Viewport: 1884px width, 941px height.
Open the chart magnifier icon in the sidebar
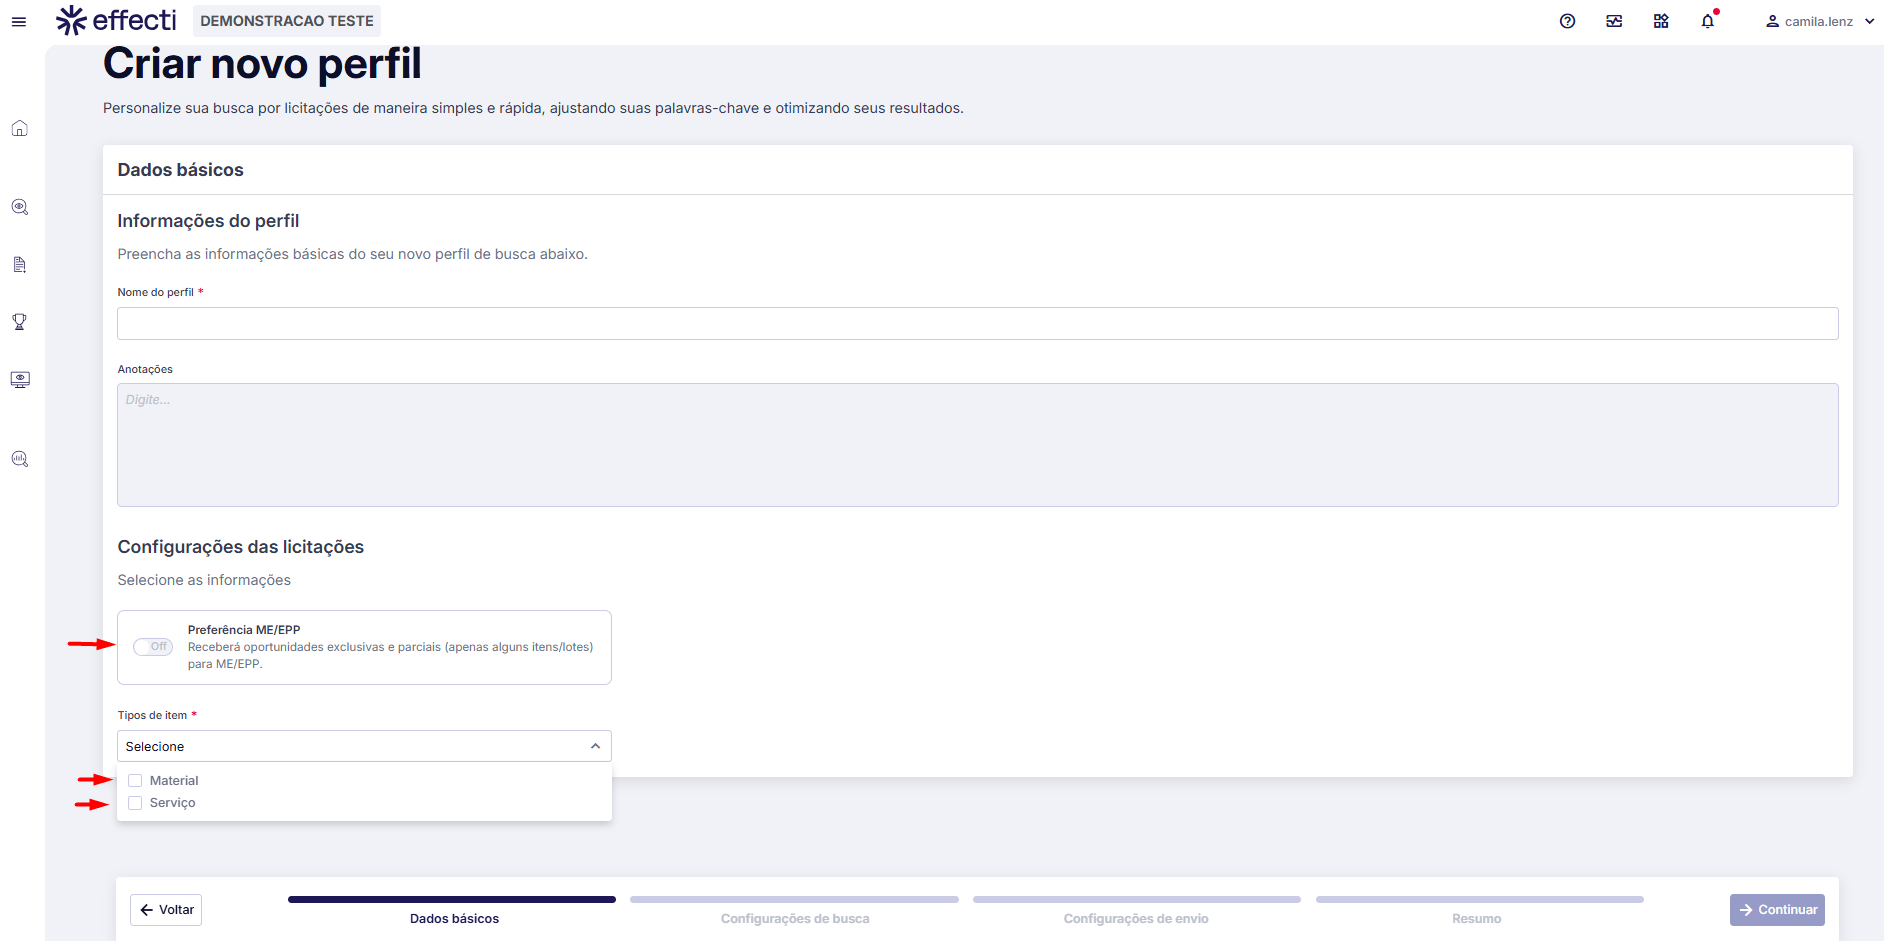(19, 459)
